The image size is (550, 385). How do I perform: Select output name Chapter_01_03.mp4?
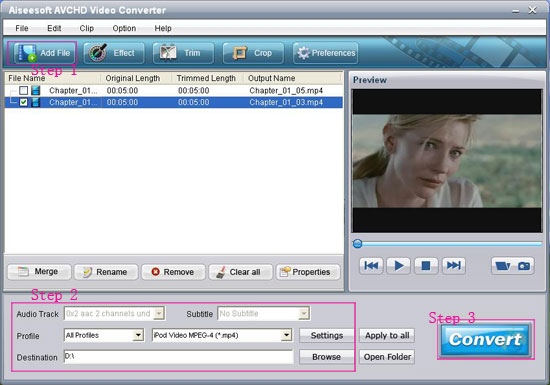pos(286,102)
